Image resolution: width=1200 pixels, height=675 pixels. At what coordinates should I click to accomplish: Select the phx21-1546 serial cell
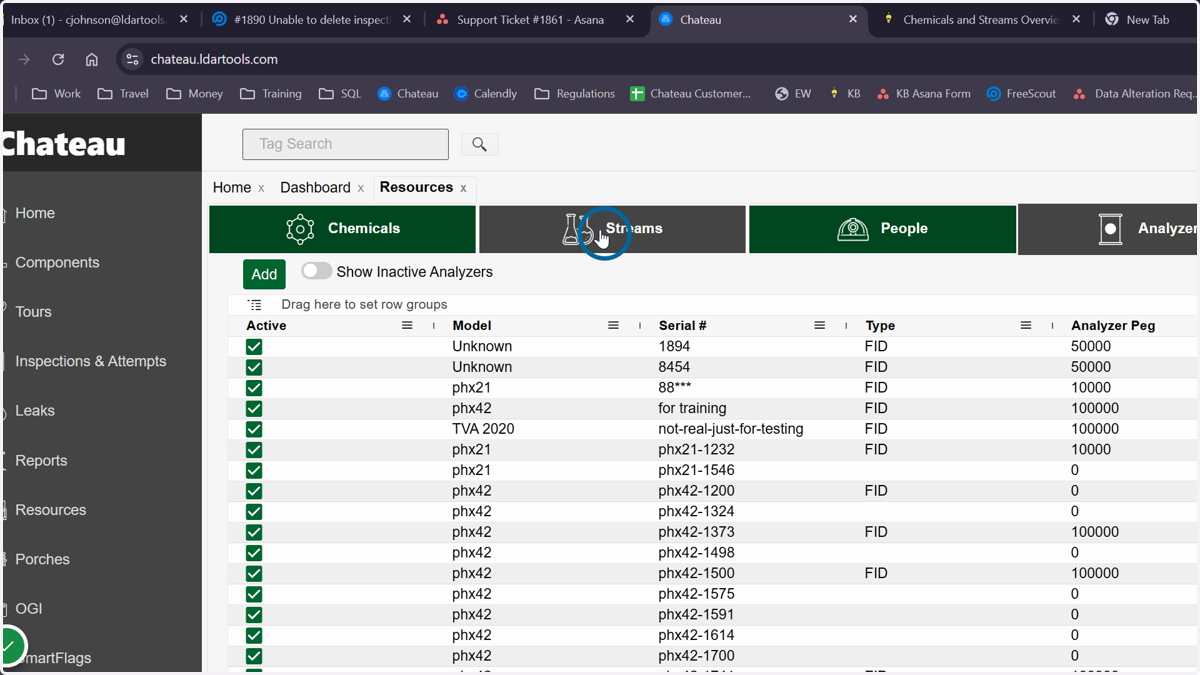(x=696, y=470)
